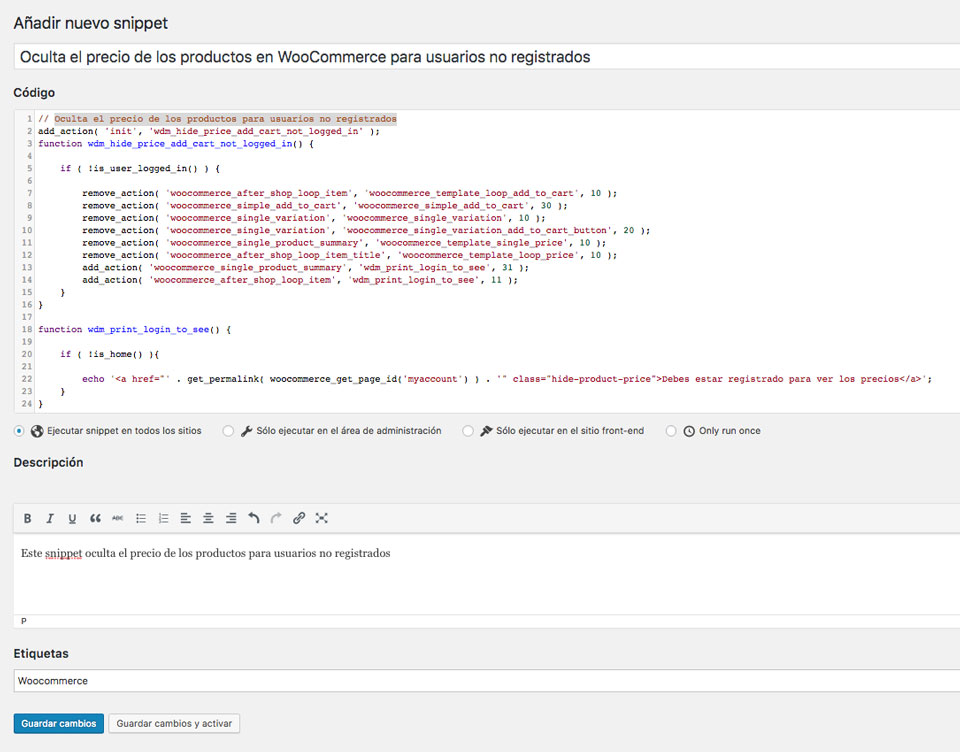Undo last edit in description
The width and height of the screenshot is (960, 752).
click(x=253, y=519)
